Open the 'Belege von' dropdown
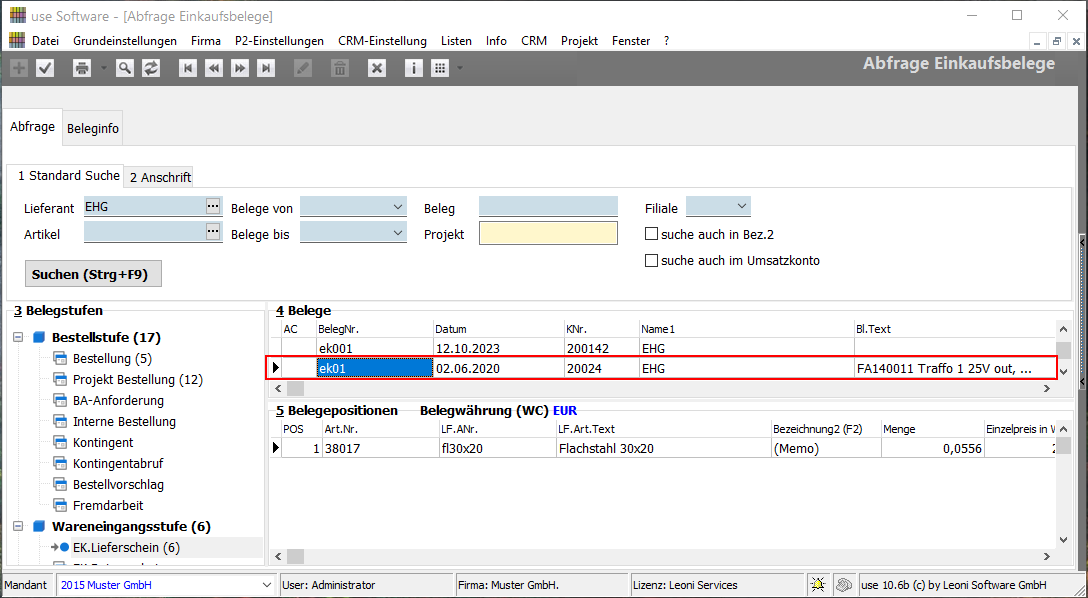Viewport: 1088px width, 598px height. [398, 207]
